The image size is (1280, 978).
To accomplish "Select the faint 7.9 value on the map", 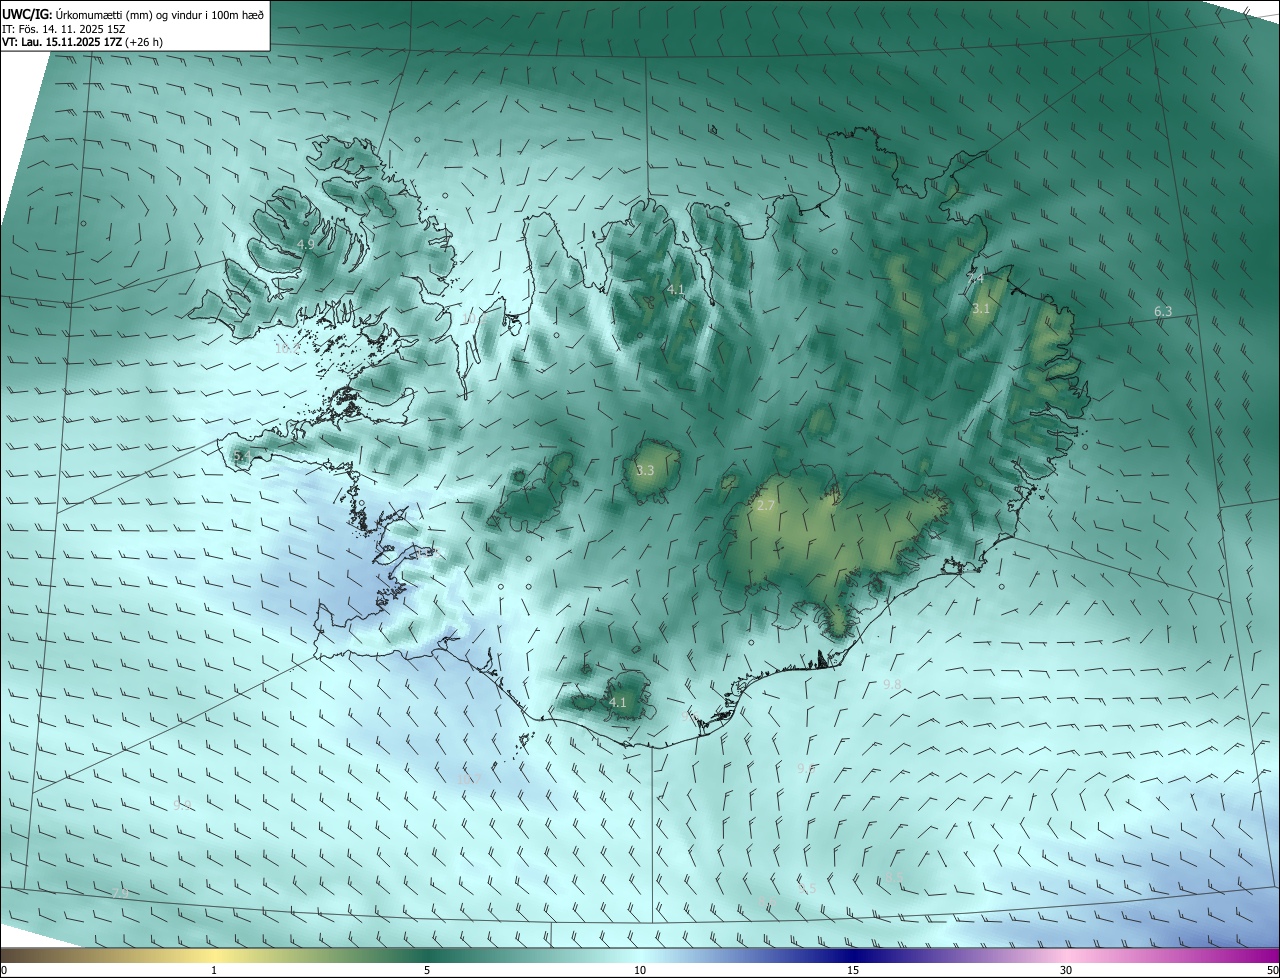I will pyautogui.click(x=119, y=893).
